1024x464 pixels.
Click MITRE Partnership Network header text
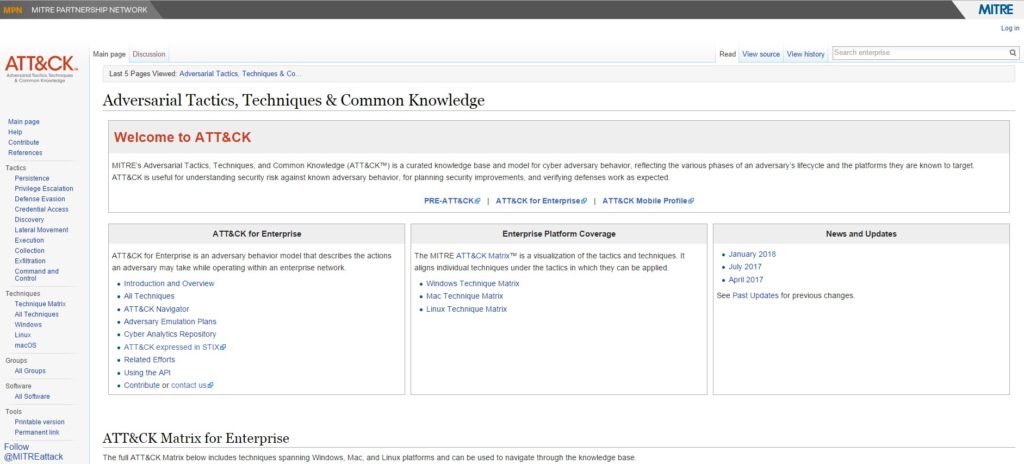89,10
